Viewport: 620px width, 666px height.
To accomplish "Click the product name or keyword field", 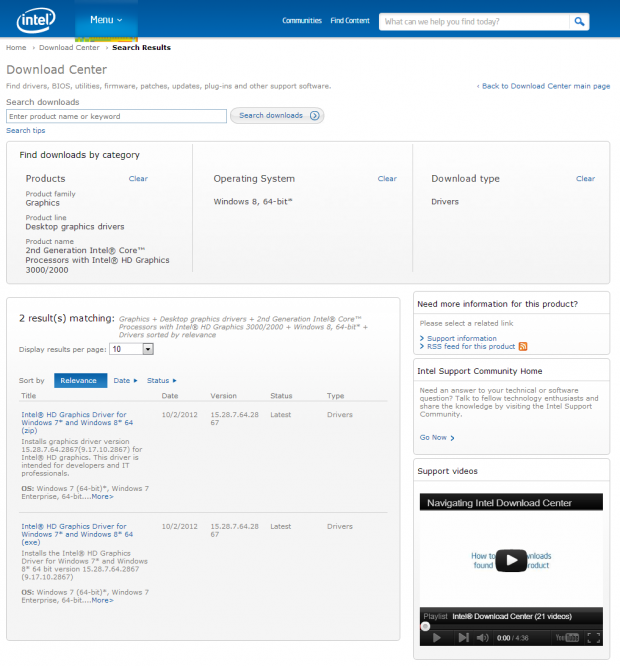I will coord(116,116).
